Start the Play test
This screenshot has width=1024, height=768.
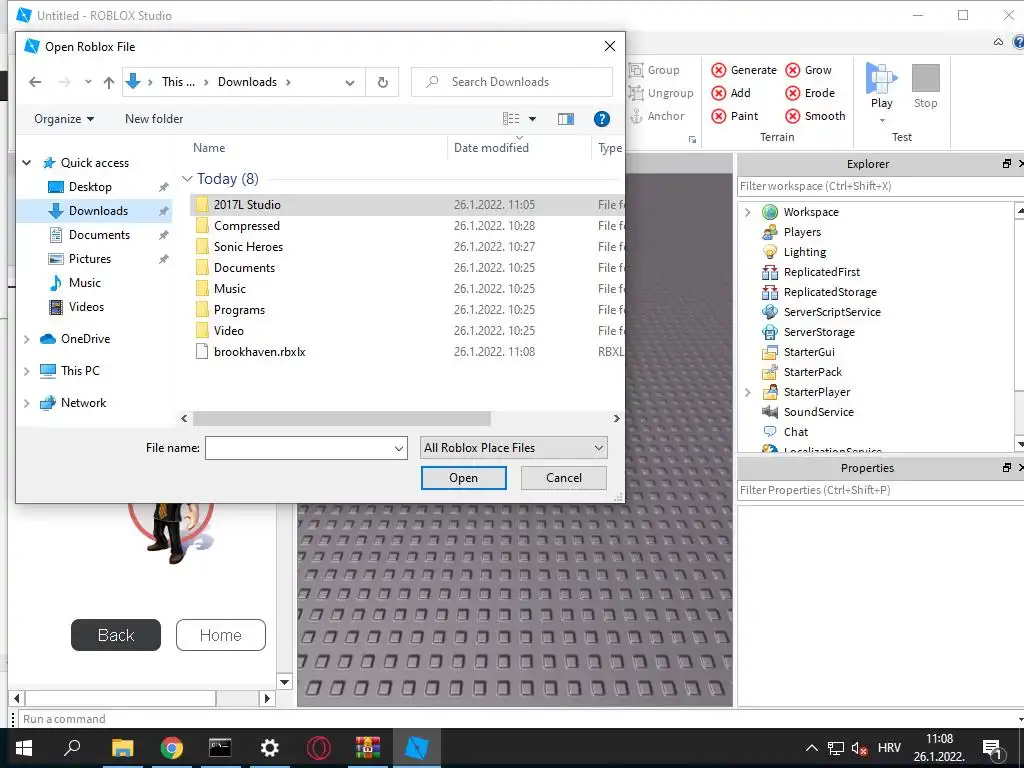click(x=881, y=86)
